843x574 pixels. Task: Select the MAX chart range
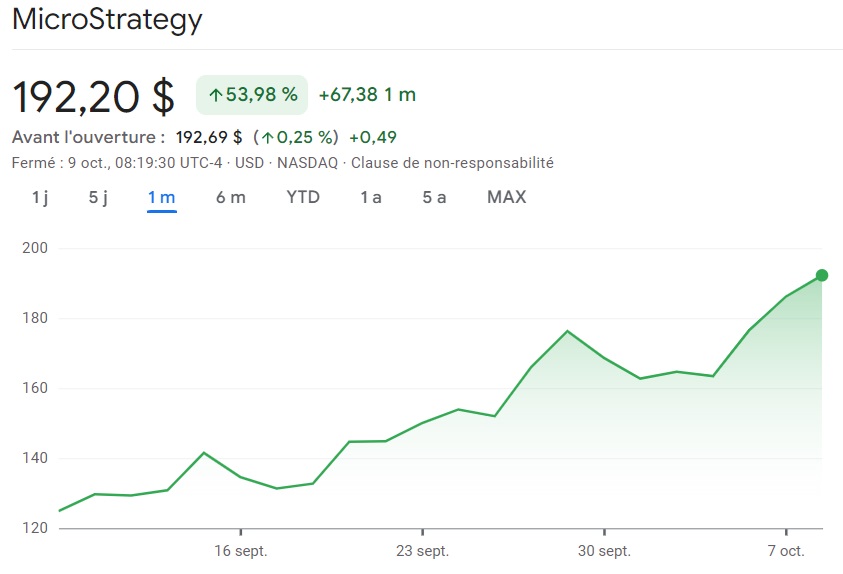(x=506, y=197)
